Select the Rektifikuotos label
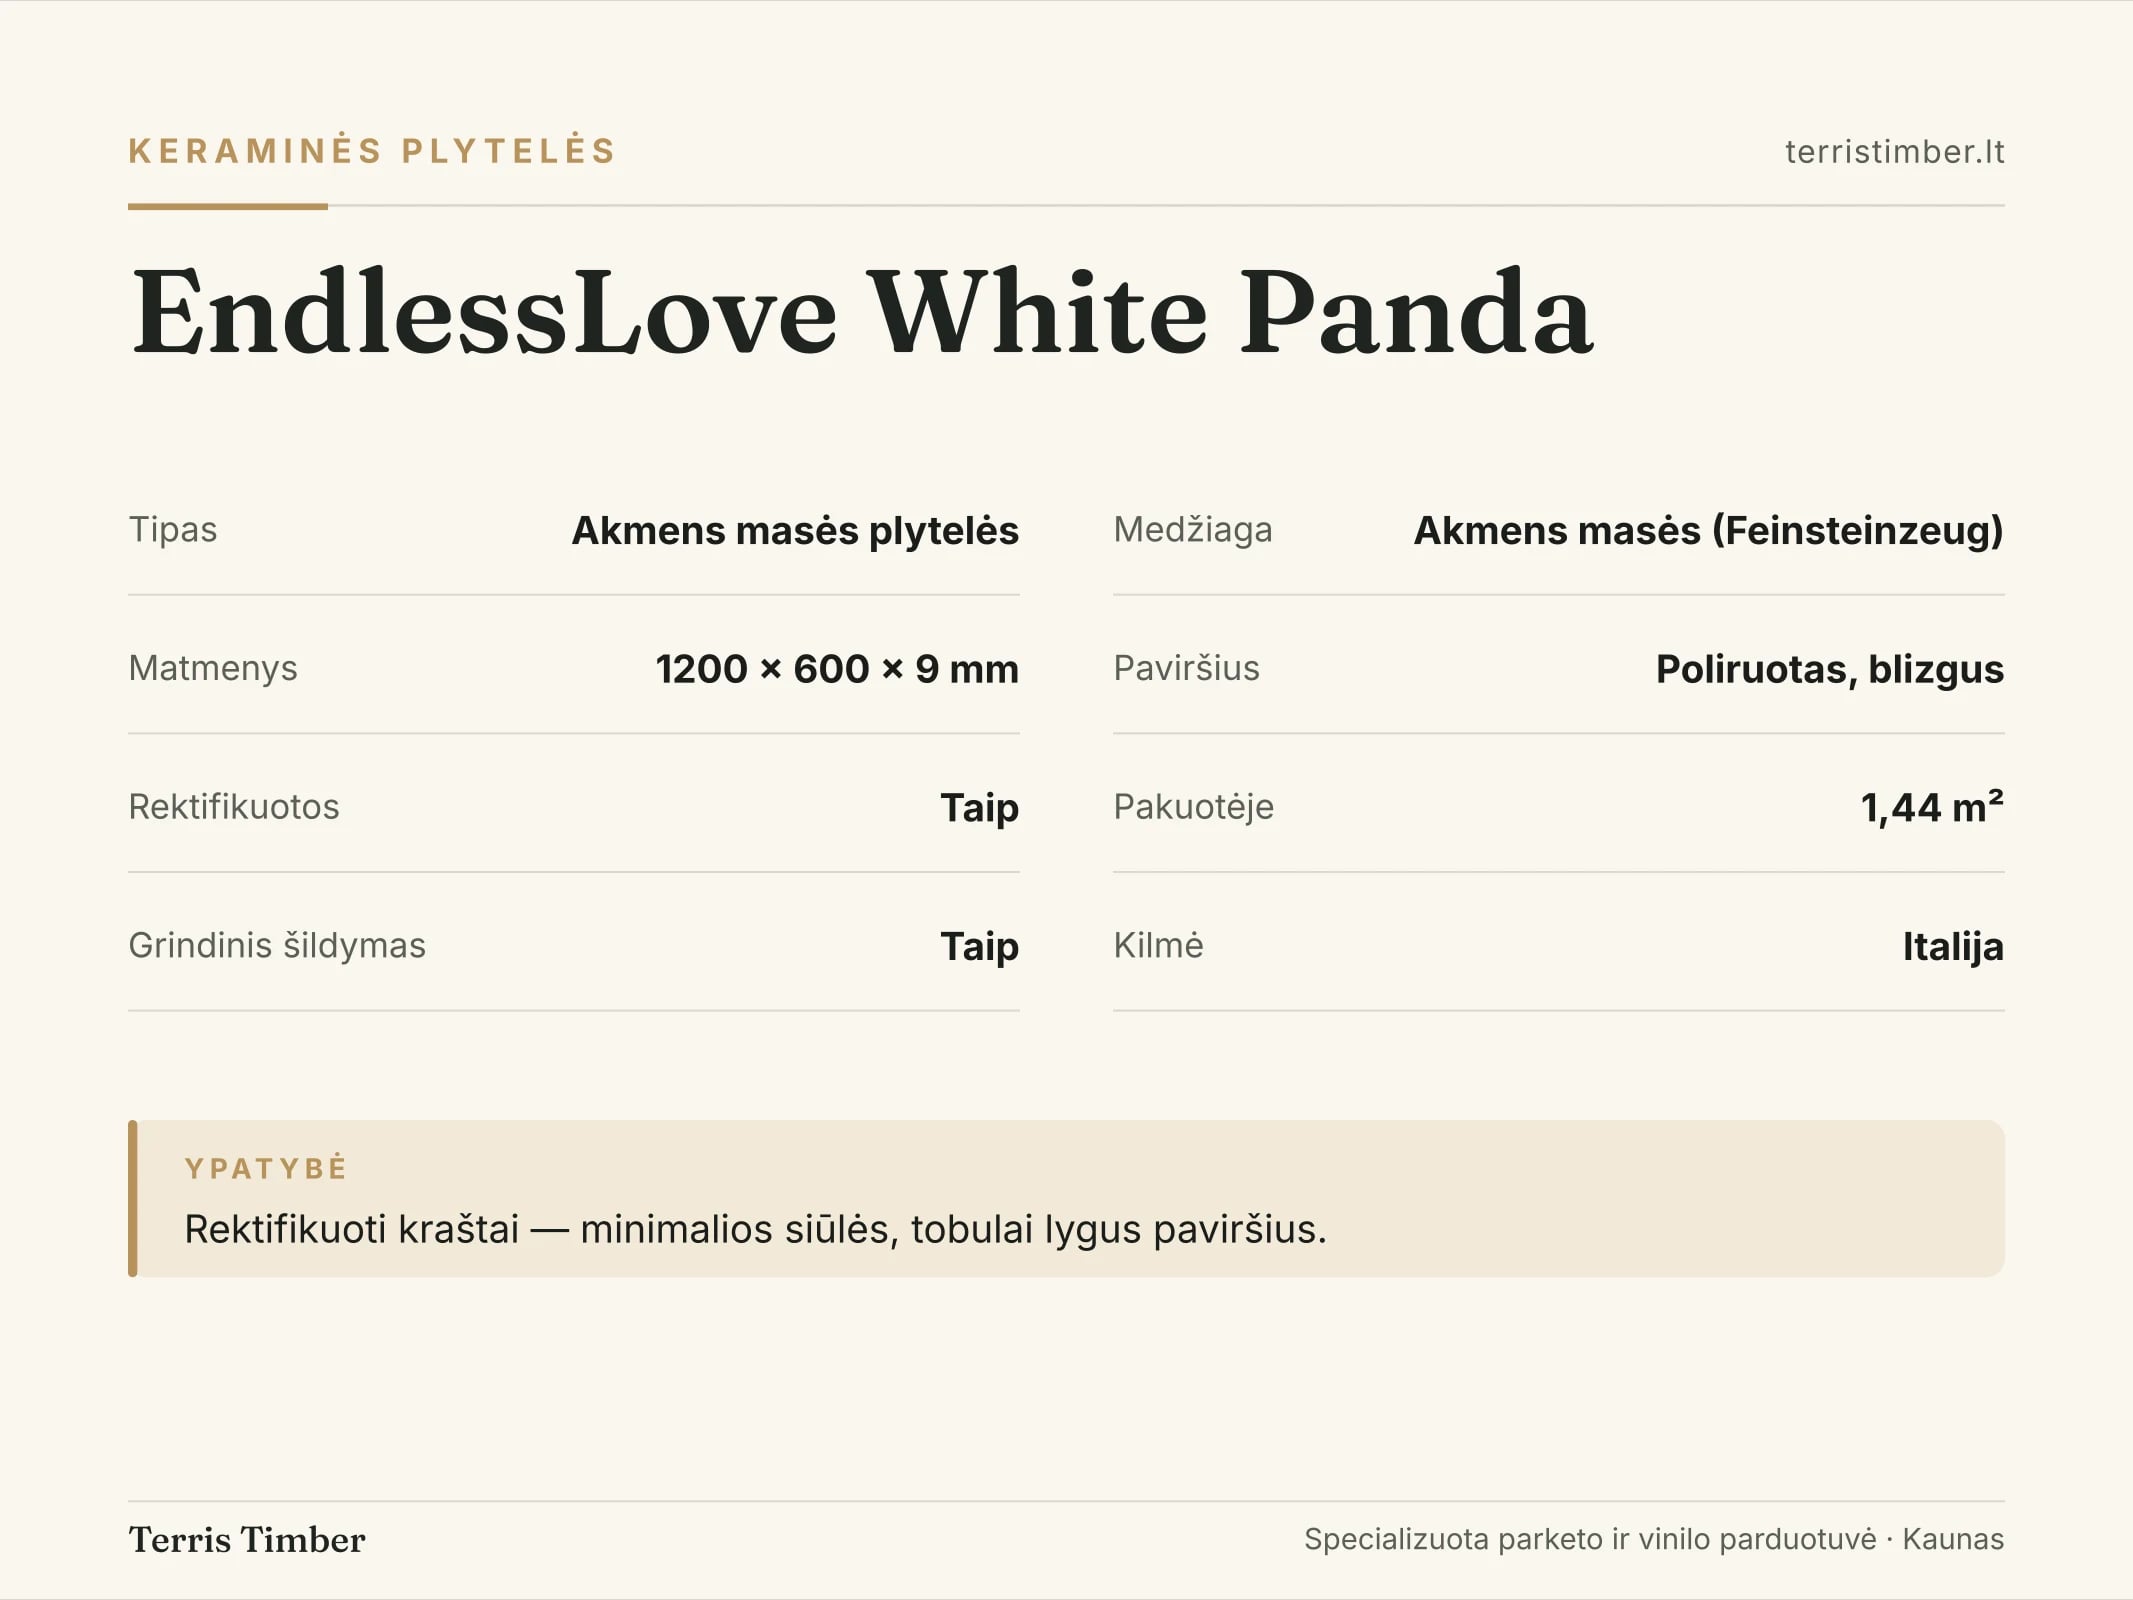 [x=234, y=807]
